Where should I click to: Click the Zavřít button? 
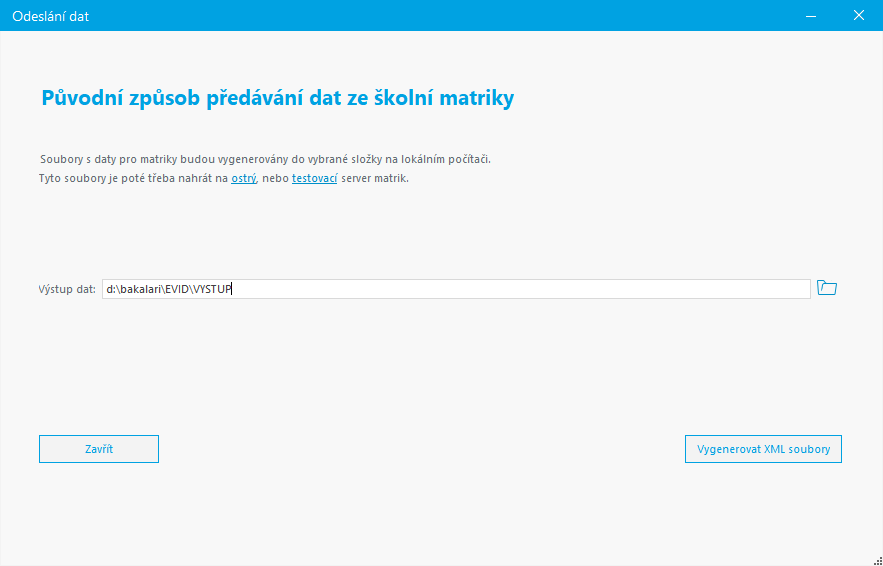click(99, 449)
